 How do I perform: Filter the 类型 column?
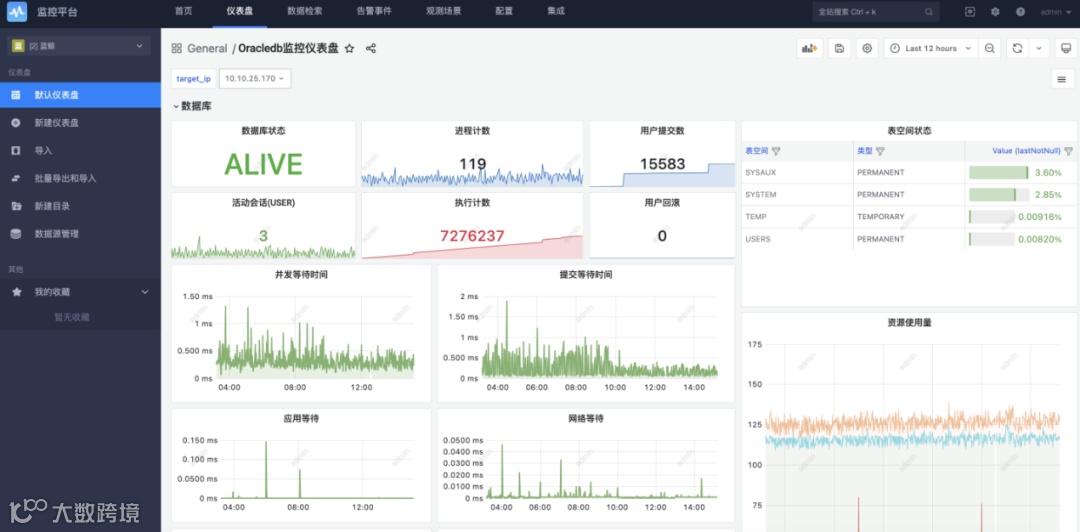click(880, 151)
